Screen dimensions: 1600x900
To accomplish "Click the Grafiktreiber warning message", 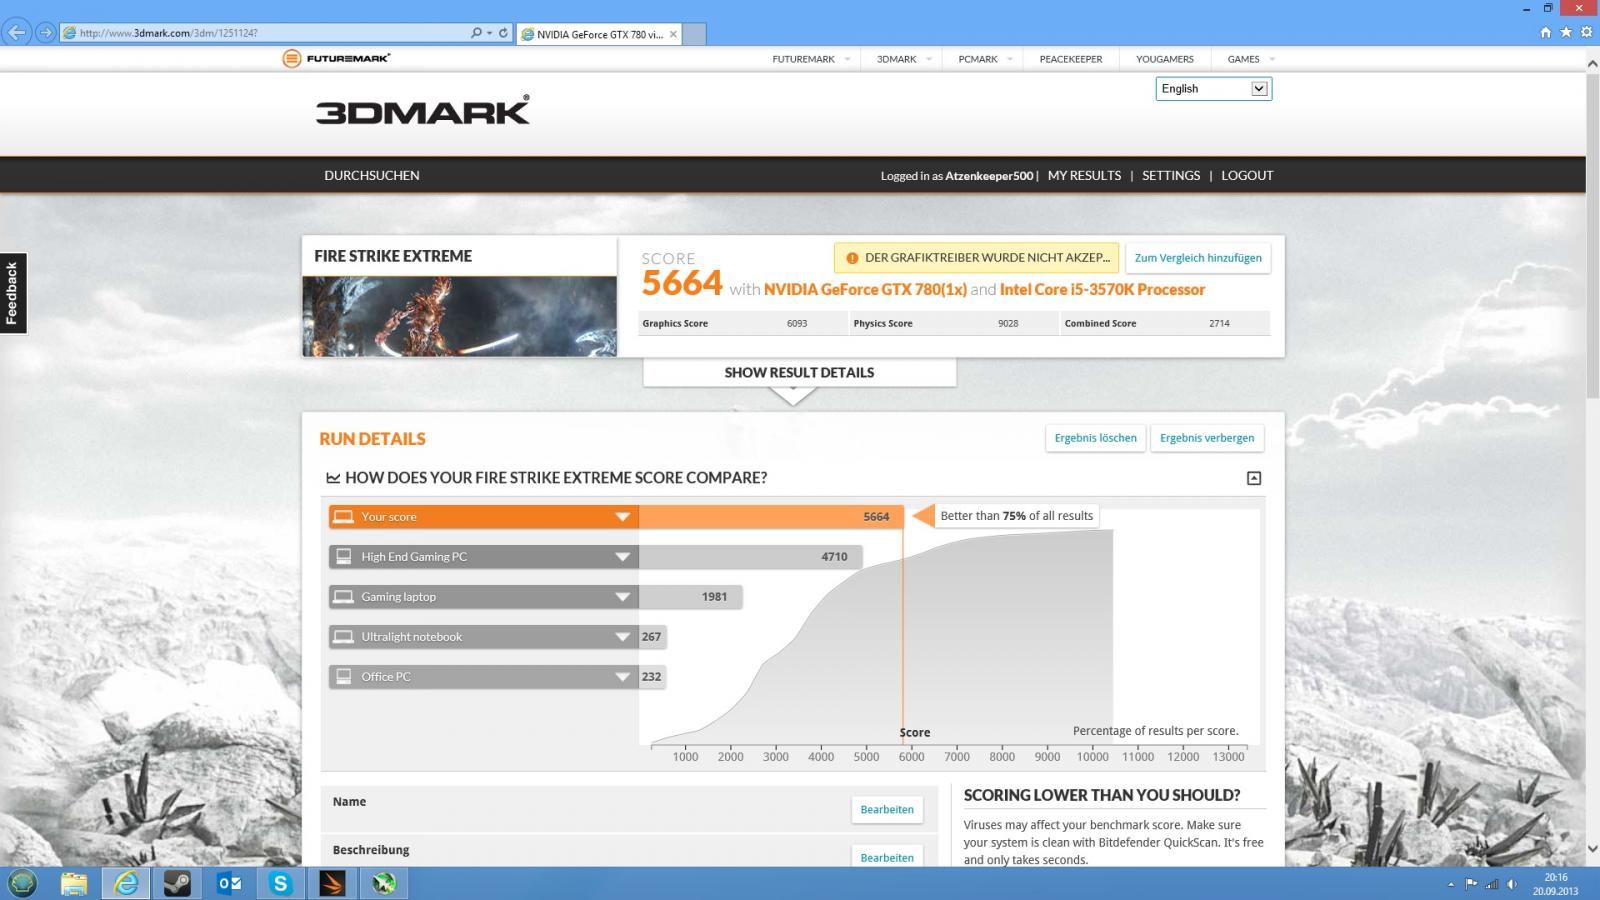I will 976,258.
